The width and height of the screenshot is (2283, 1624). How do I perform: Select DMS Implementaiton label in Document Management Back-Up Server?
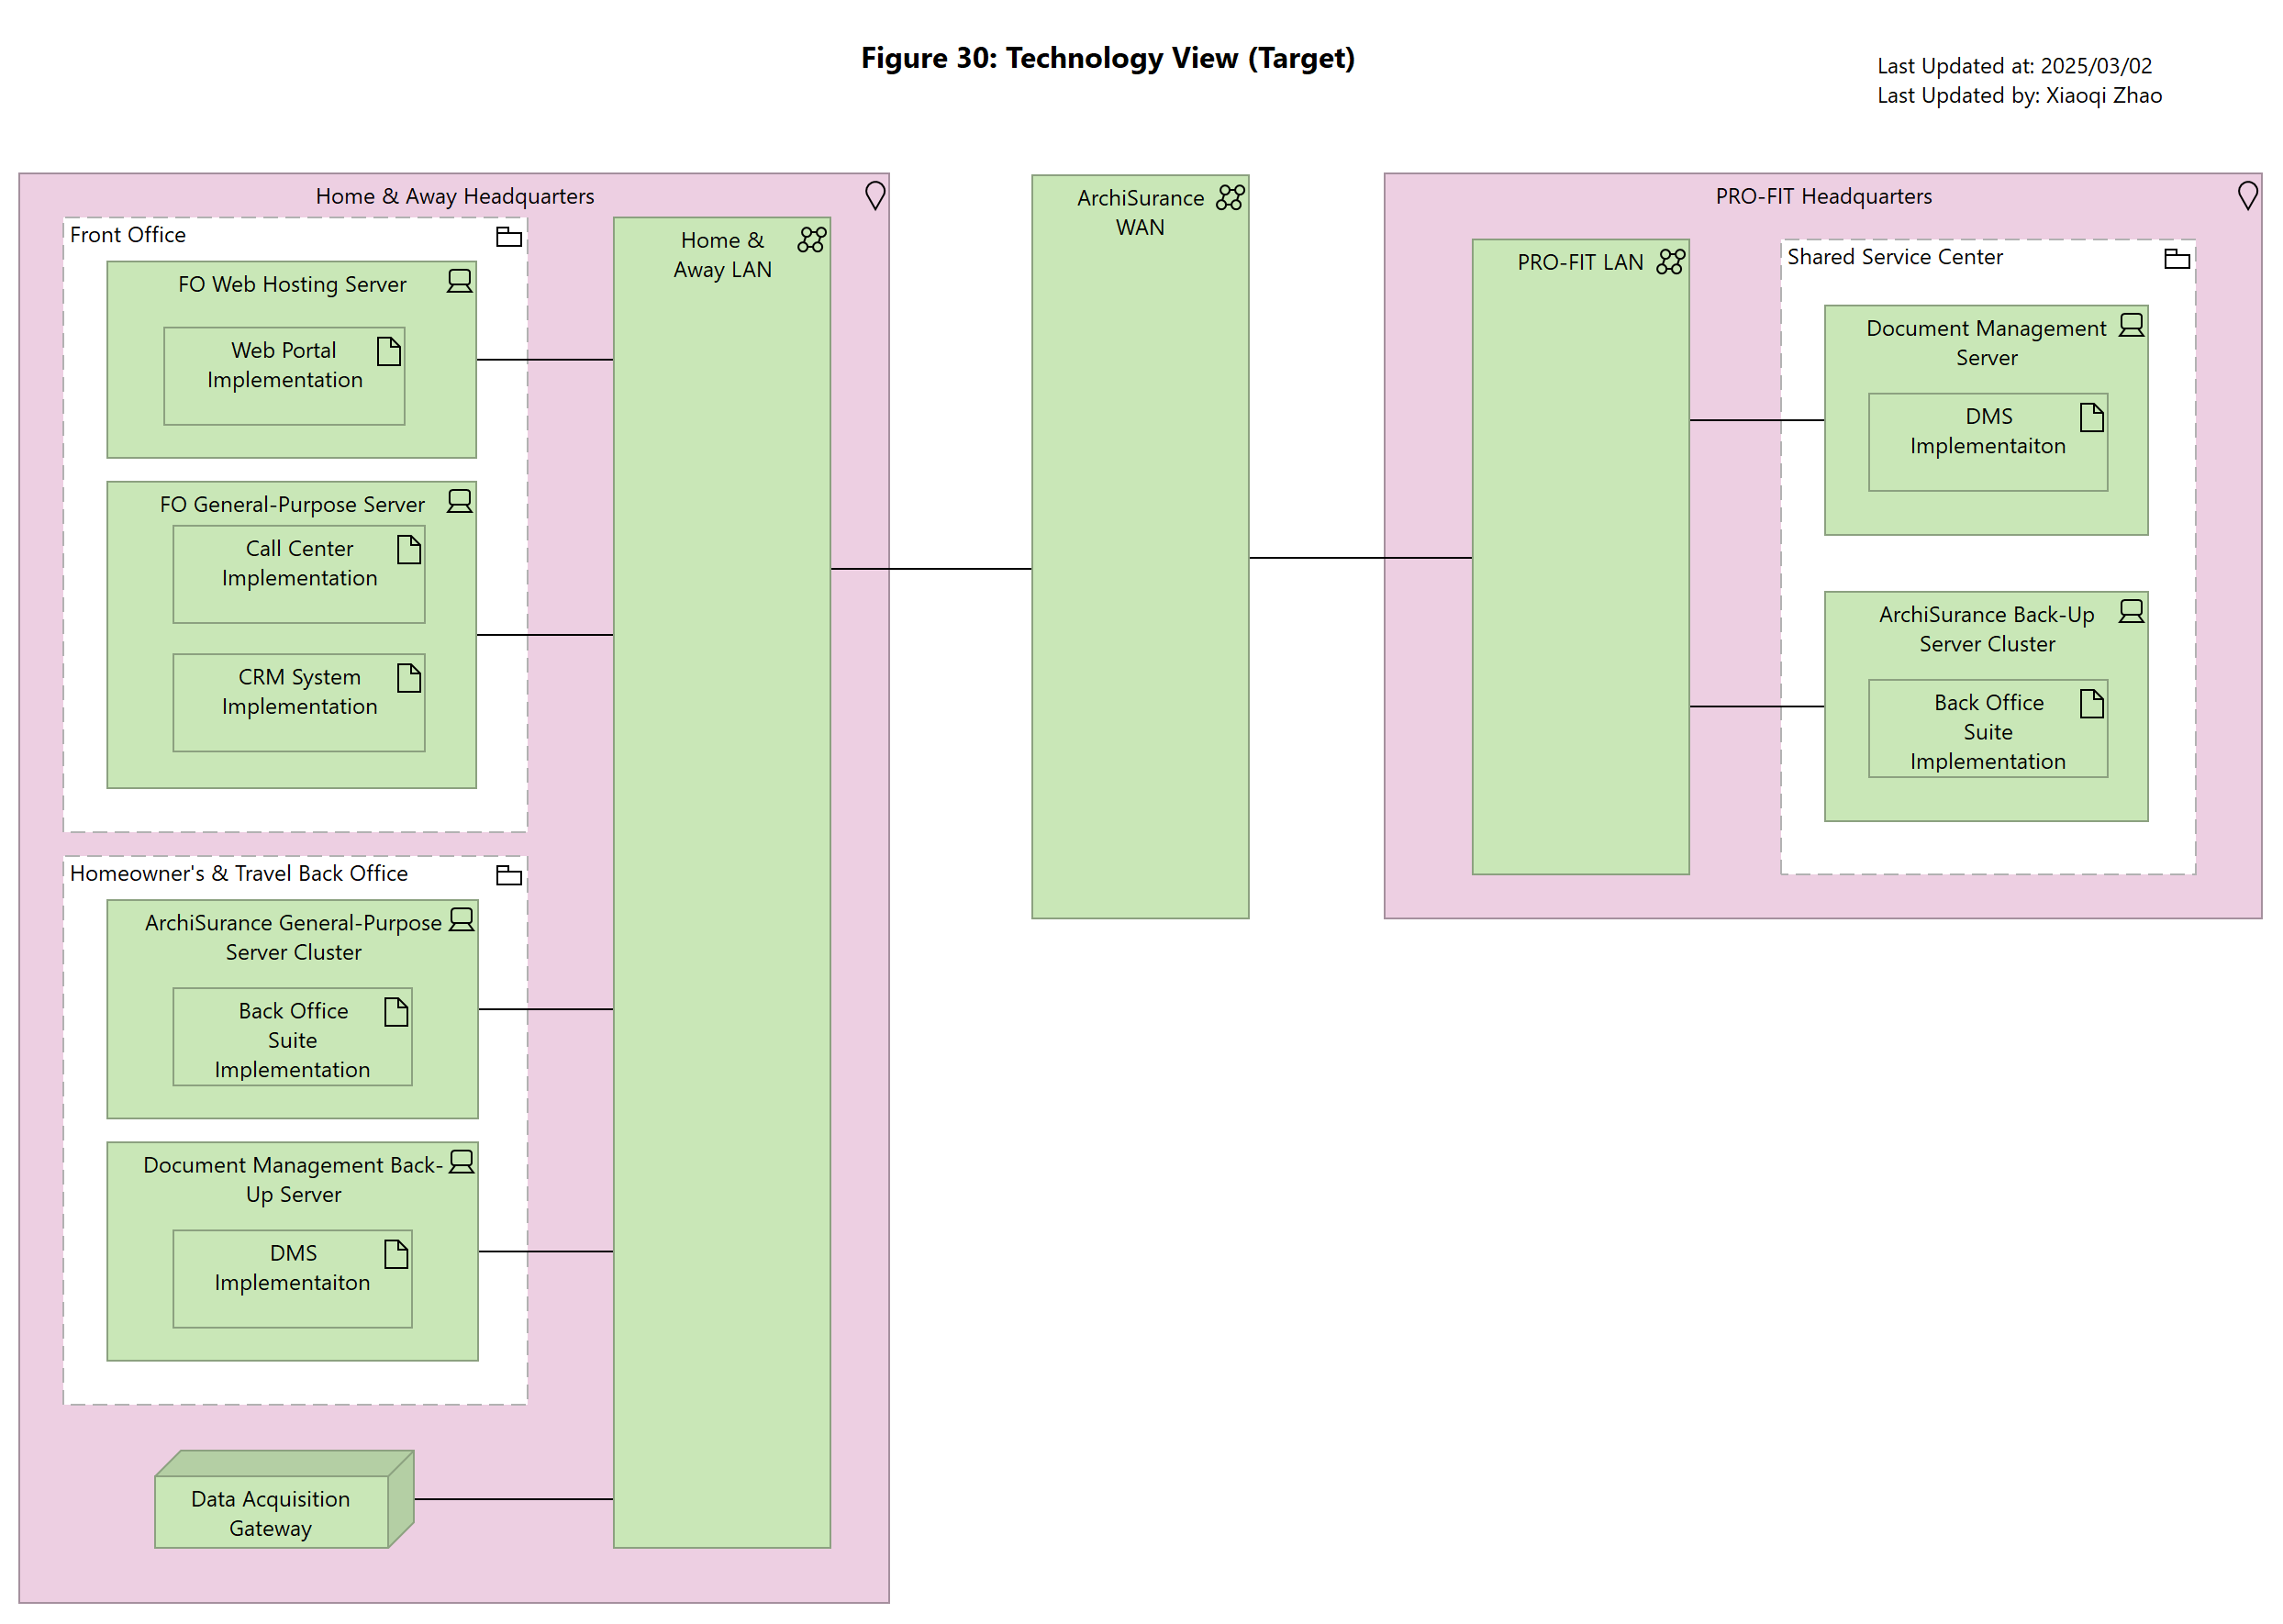tap(292, 1268)
